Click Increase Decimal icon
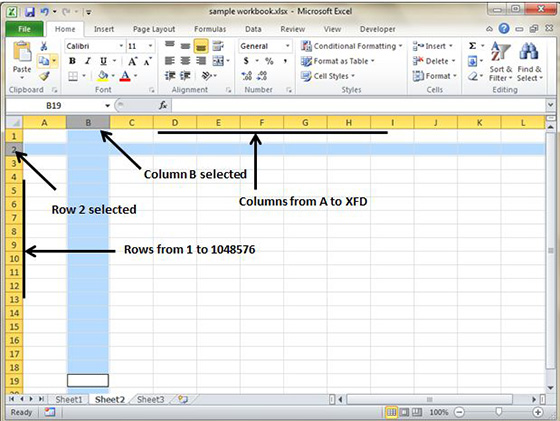Viewport: 560px width, 421px height. pyautogui.click(x=247, y=76)
